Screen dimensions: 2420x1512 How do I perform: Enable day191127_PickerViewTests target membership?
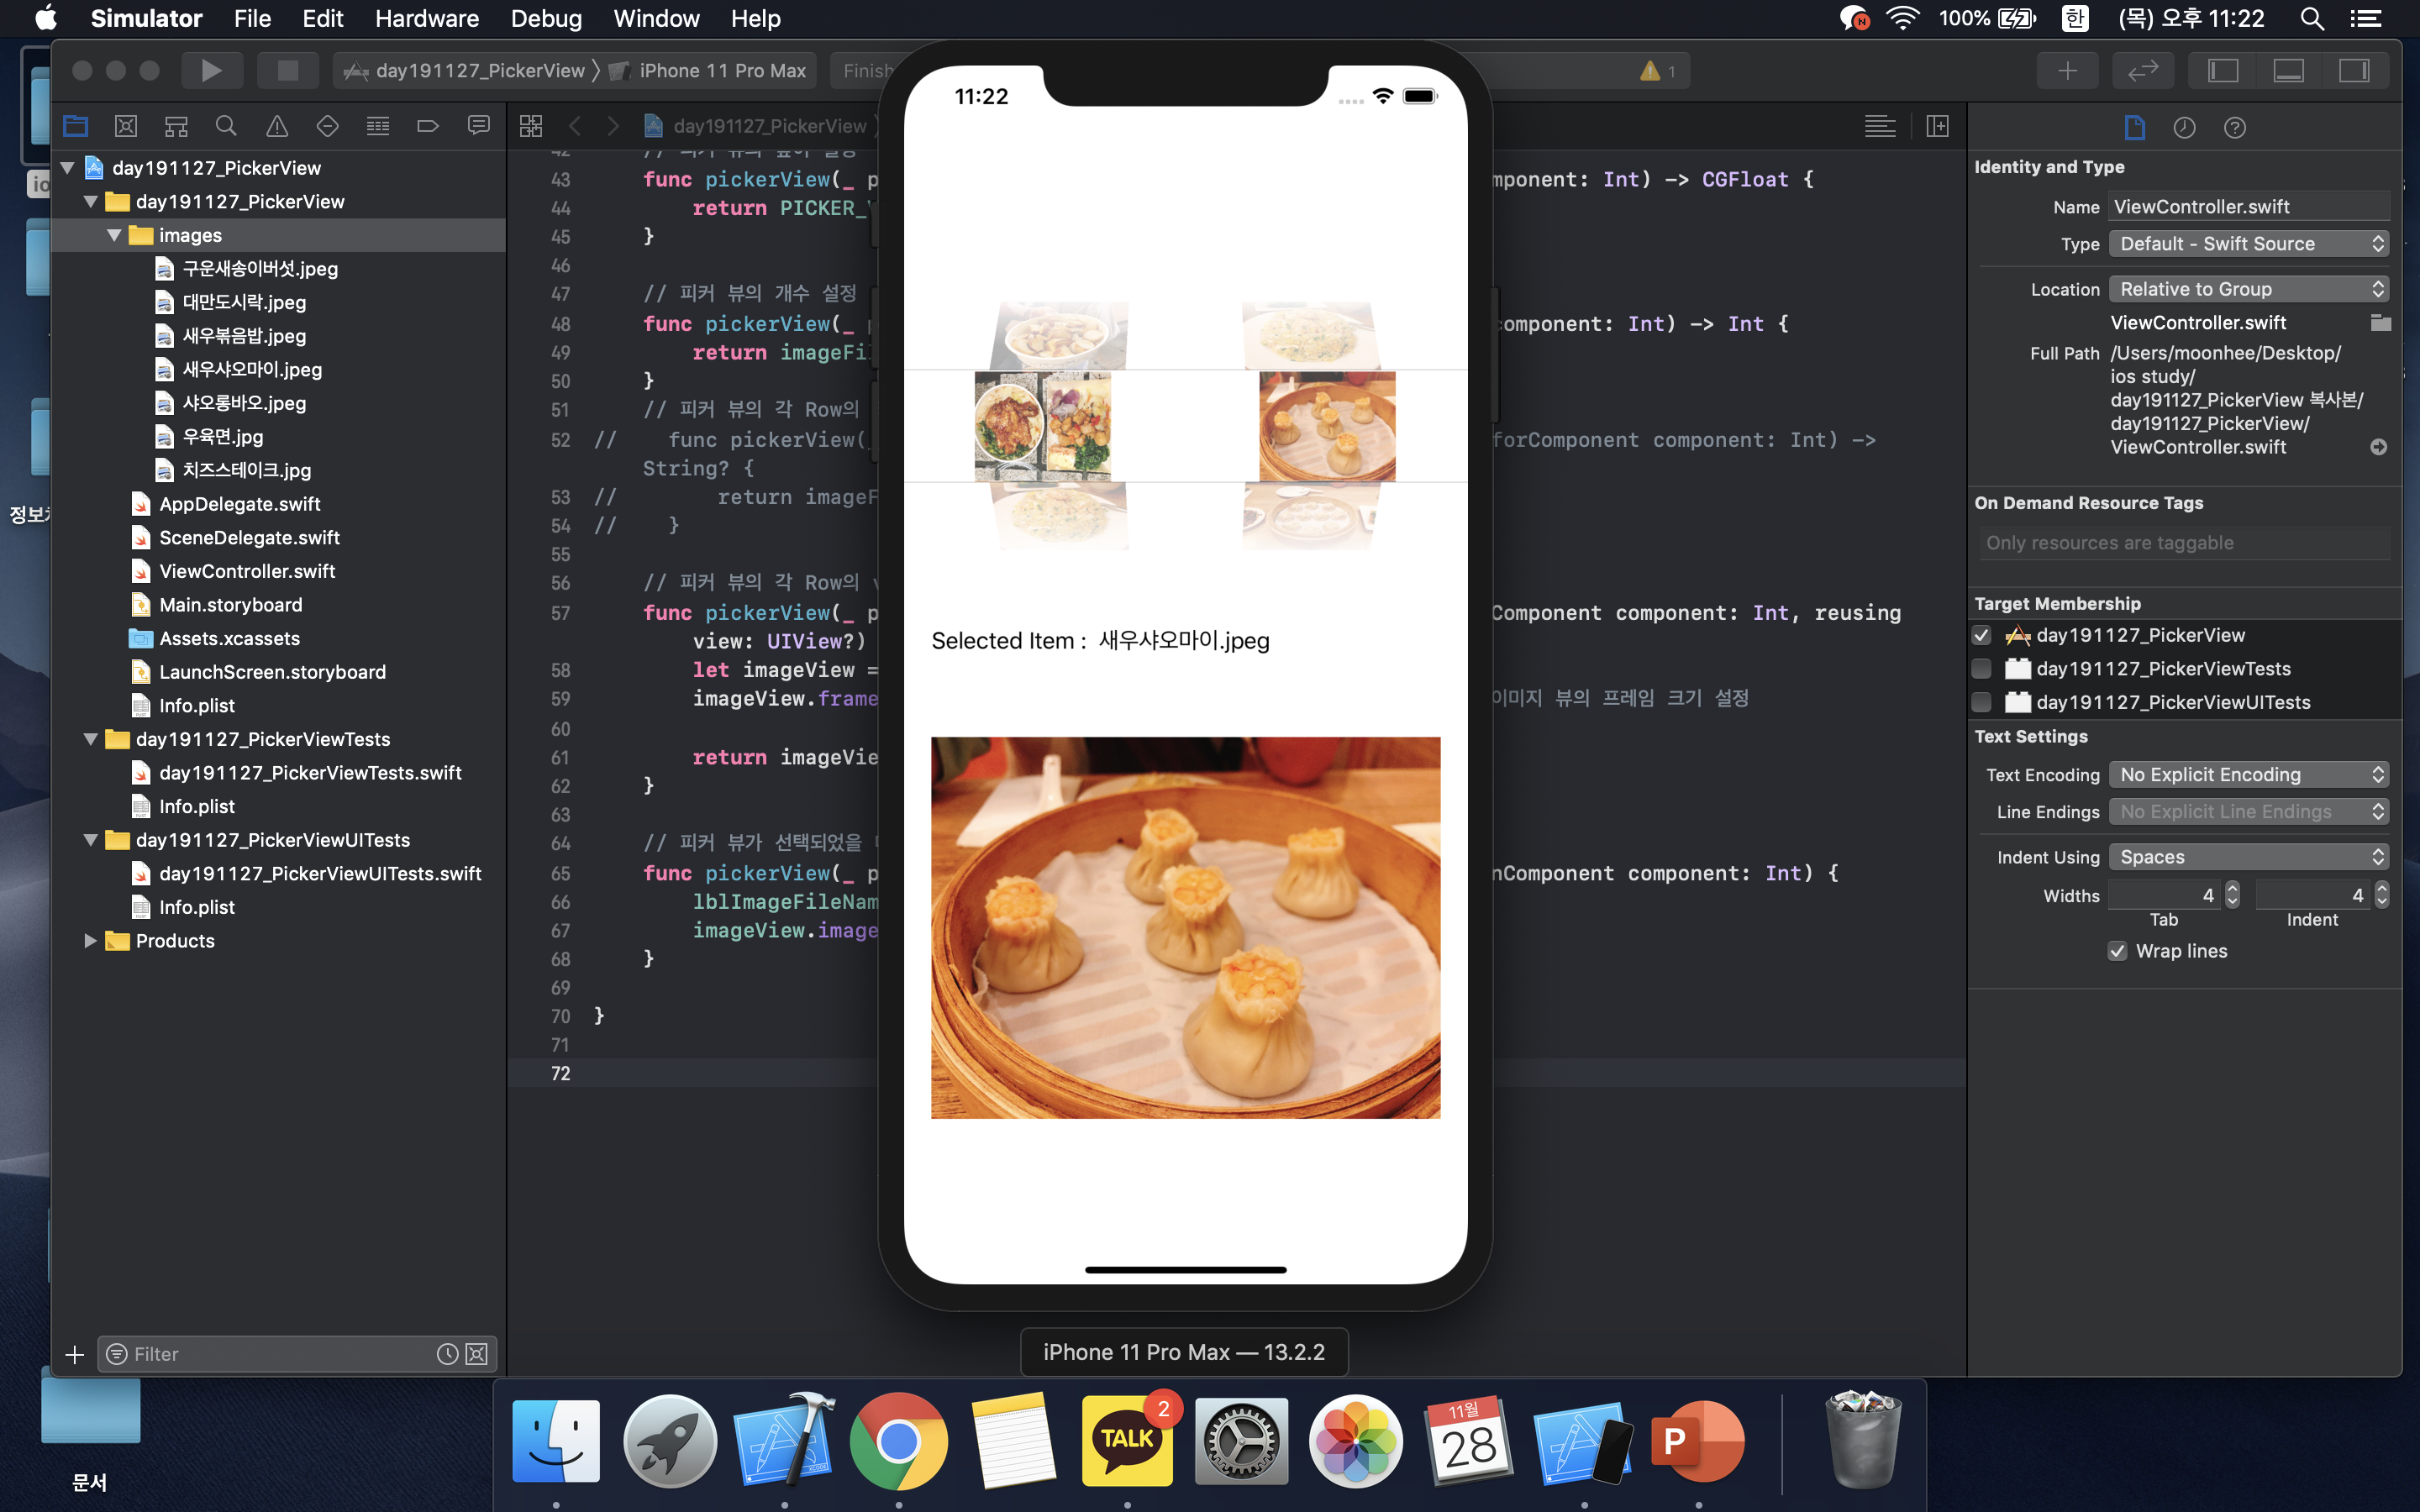pos(1982,669)
